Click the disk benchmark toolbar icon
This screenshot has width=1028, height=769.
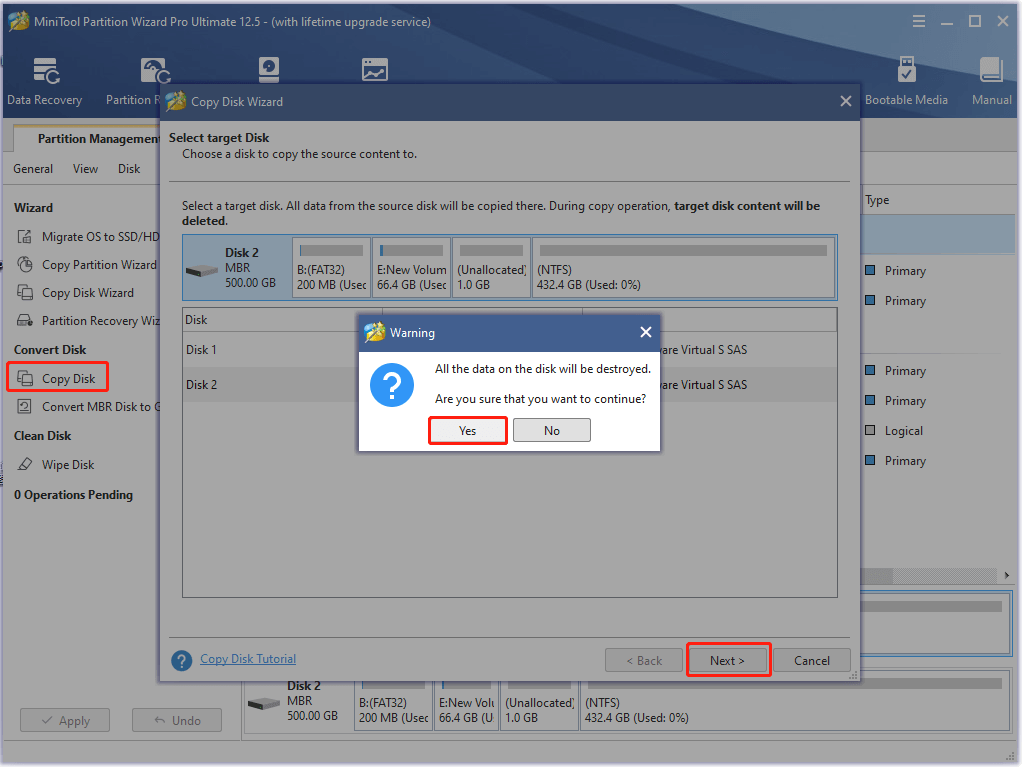tap(270, 70)
